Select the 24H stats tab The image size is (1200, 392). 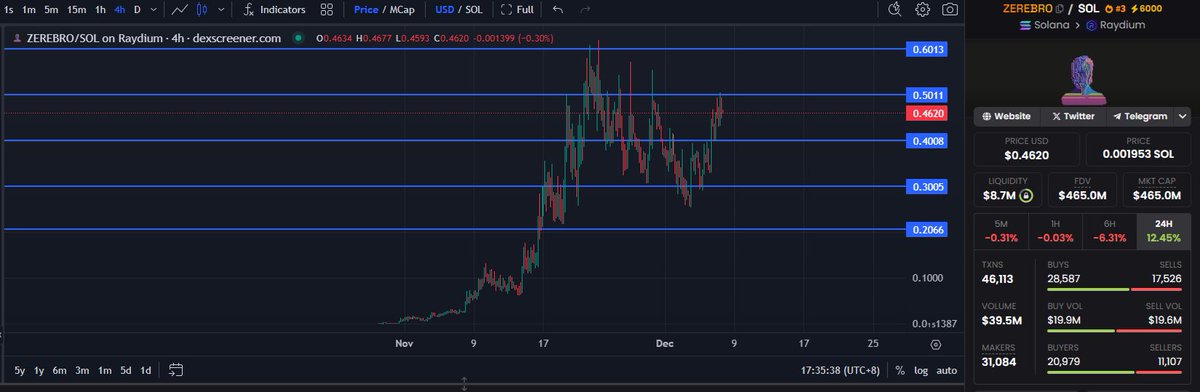pyautogui.click(x=1165, y=230)
